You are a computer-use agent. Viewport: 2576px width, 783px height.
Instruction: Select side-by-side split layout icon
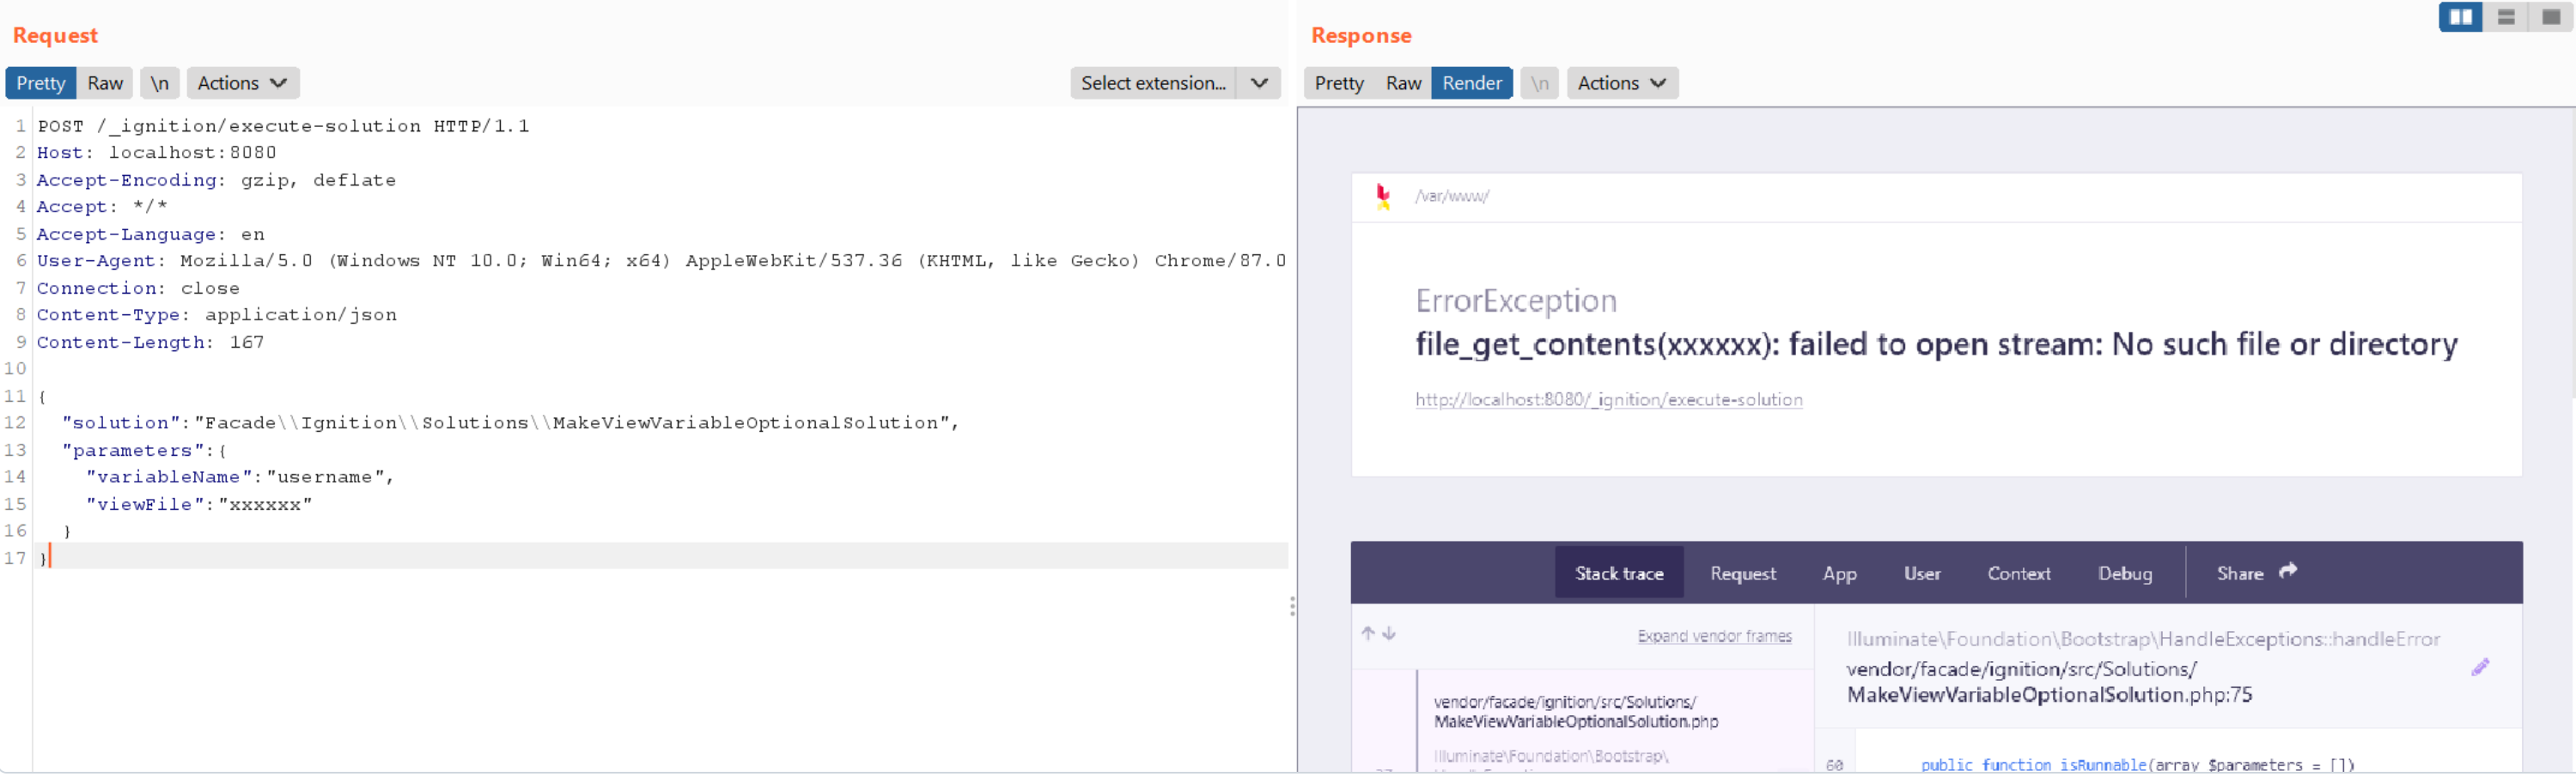tap(2460, 17)
